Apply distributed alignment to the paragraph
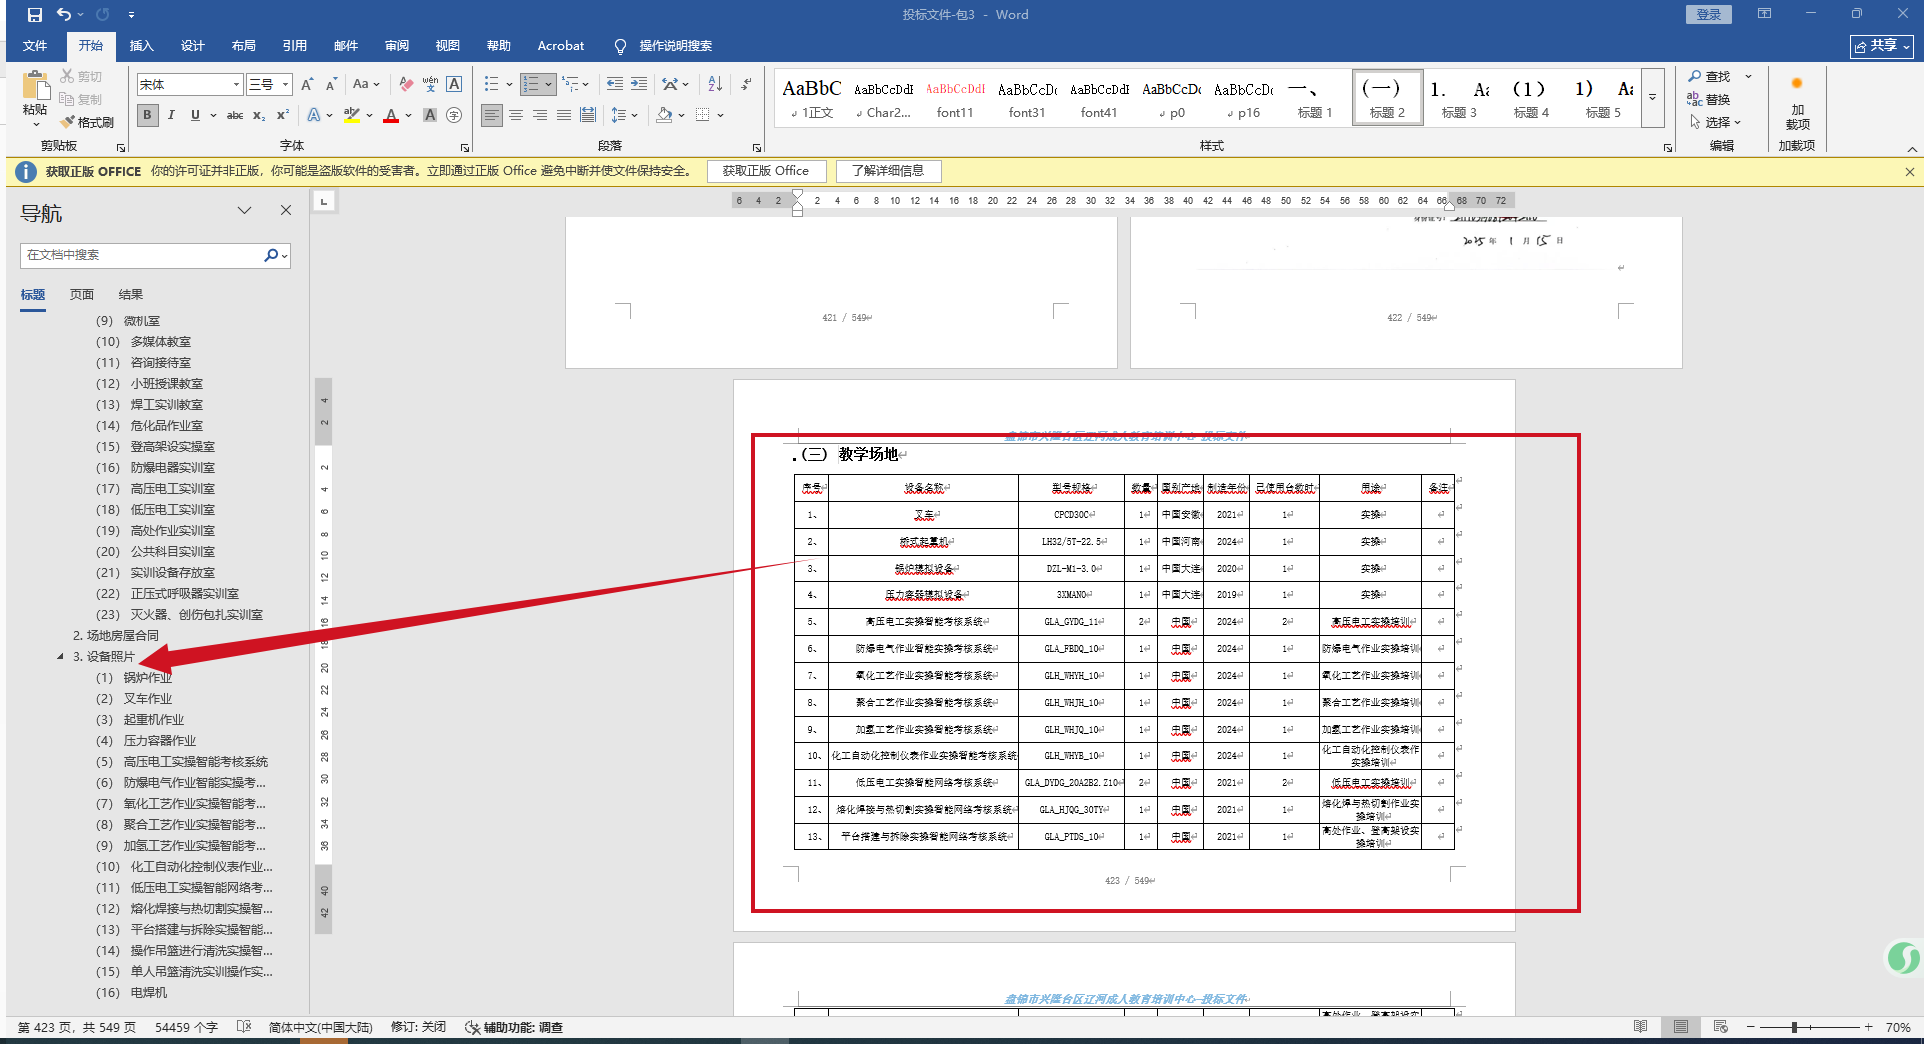 pyautogui.click(x=588, y=115)
